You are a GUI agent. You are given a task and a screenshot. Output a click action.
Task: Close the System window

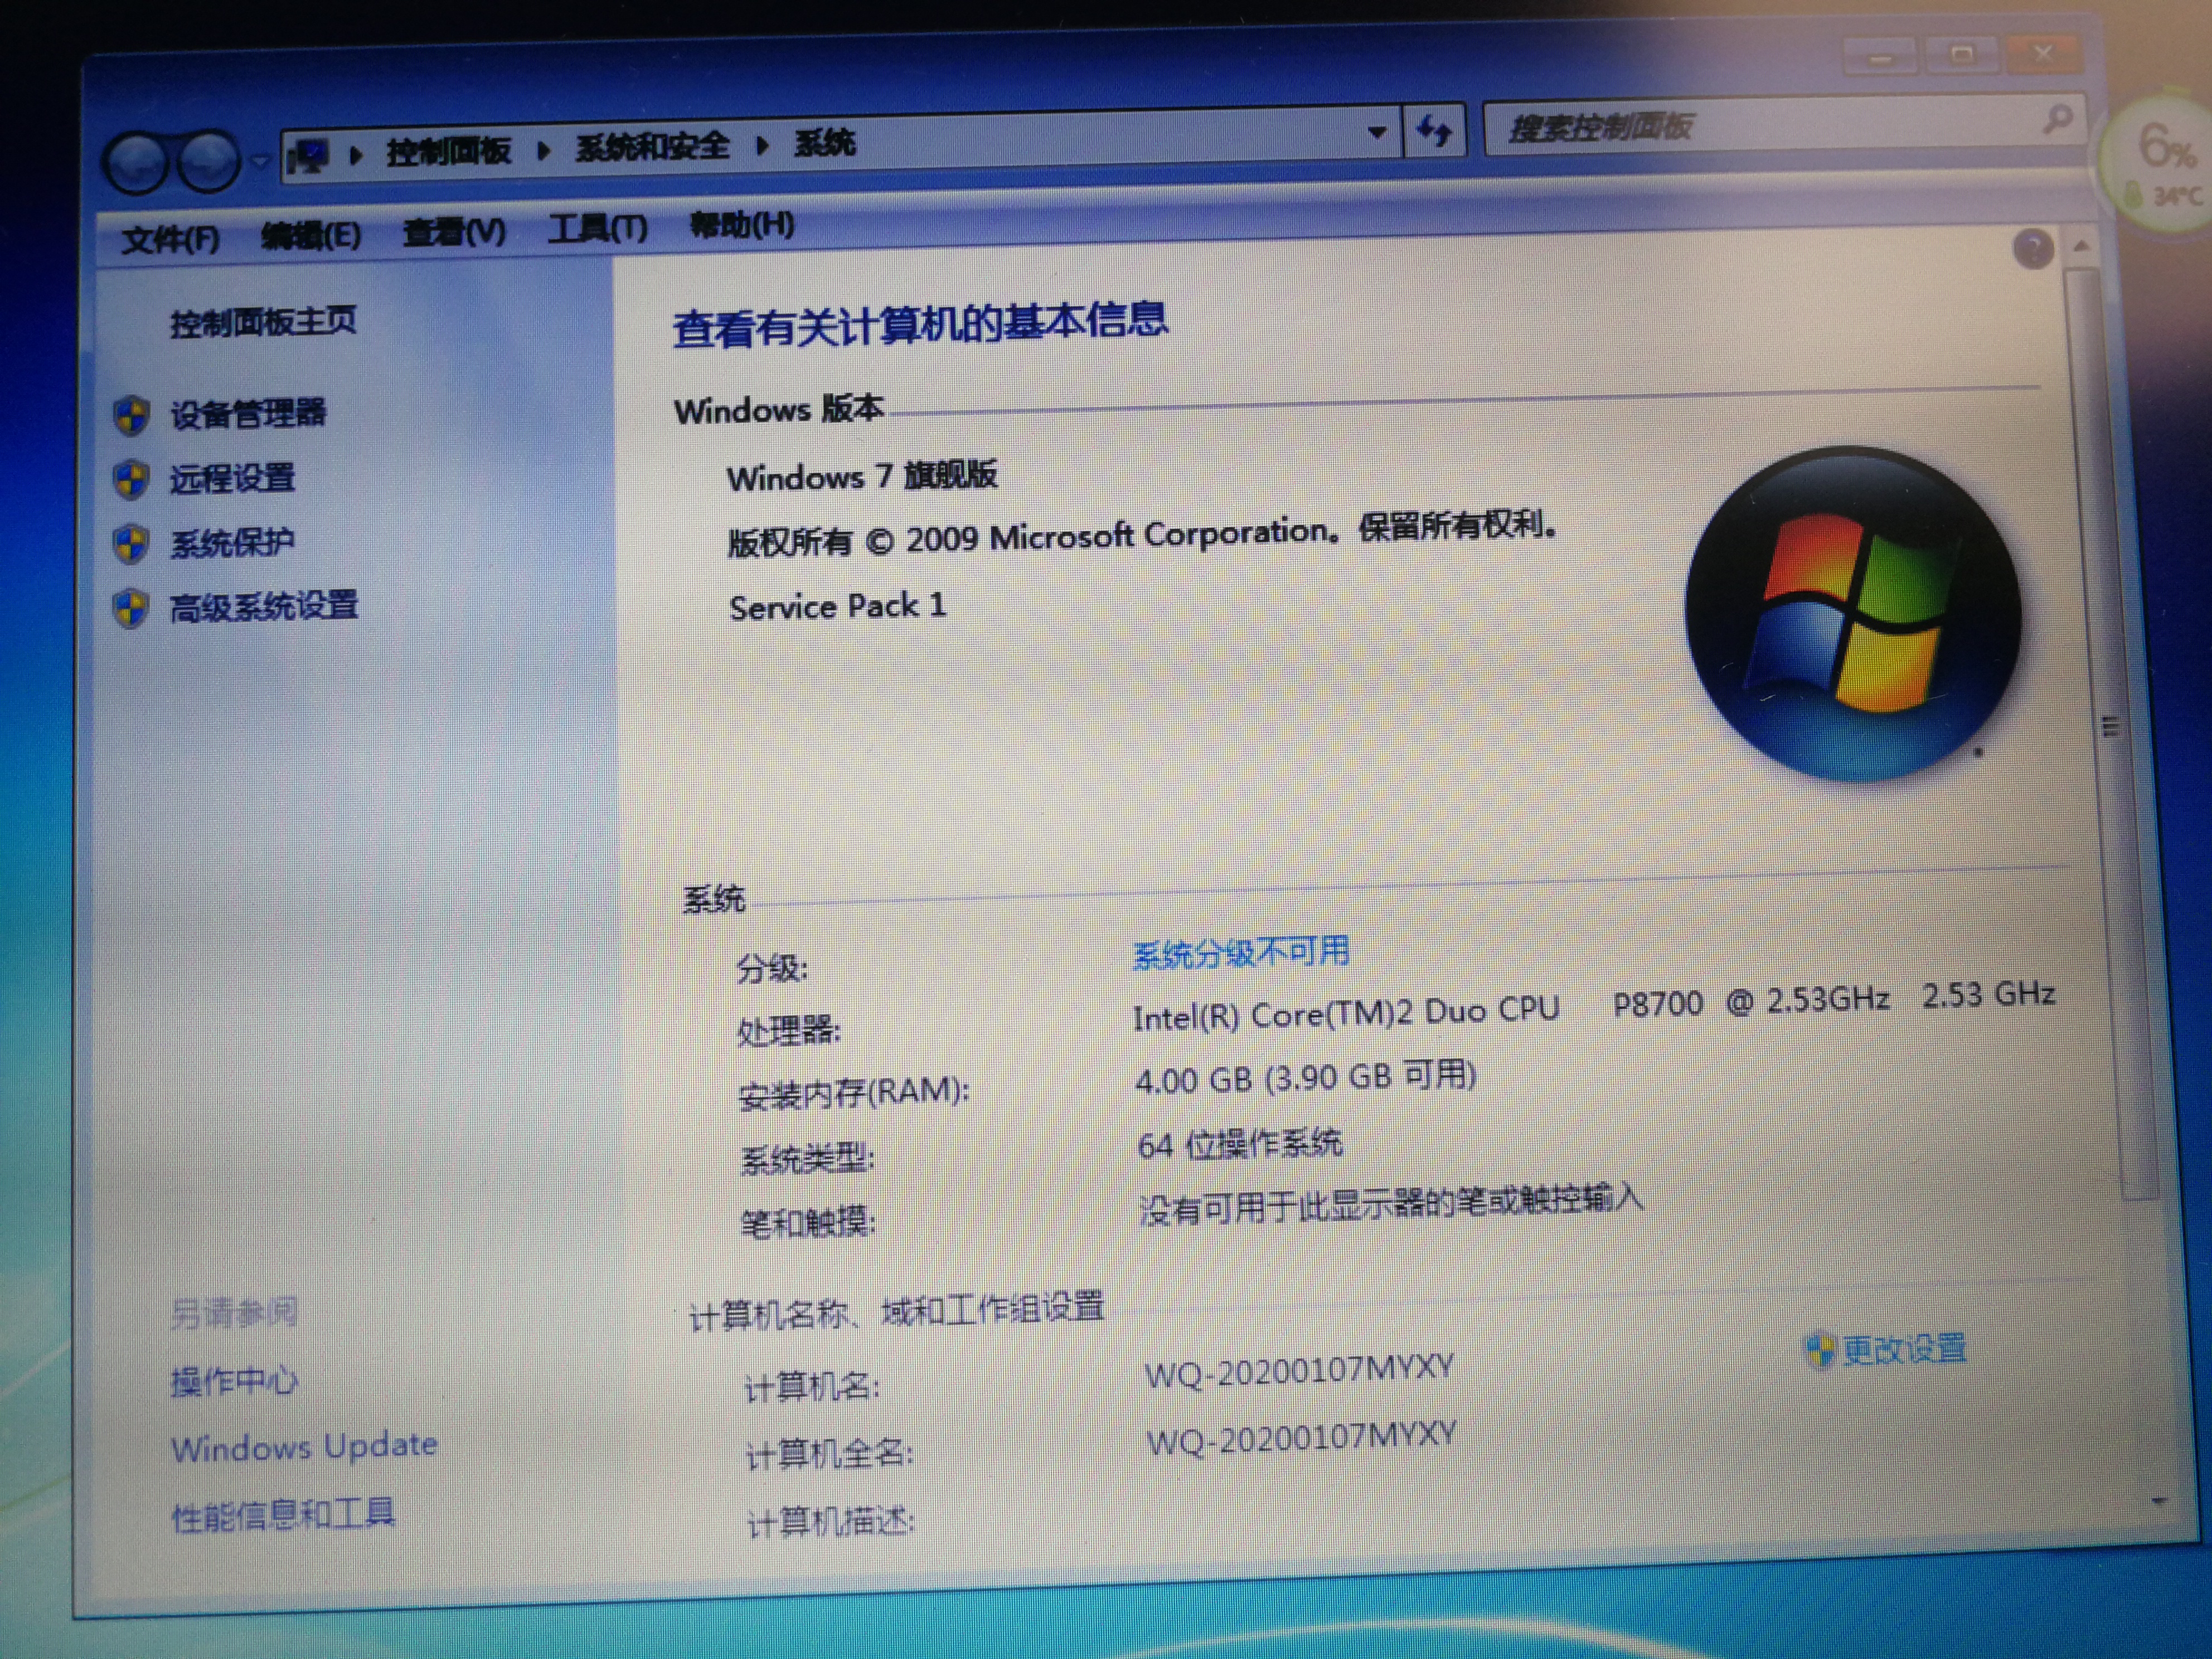[x=2043, y=53]
